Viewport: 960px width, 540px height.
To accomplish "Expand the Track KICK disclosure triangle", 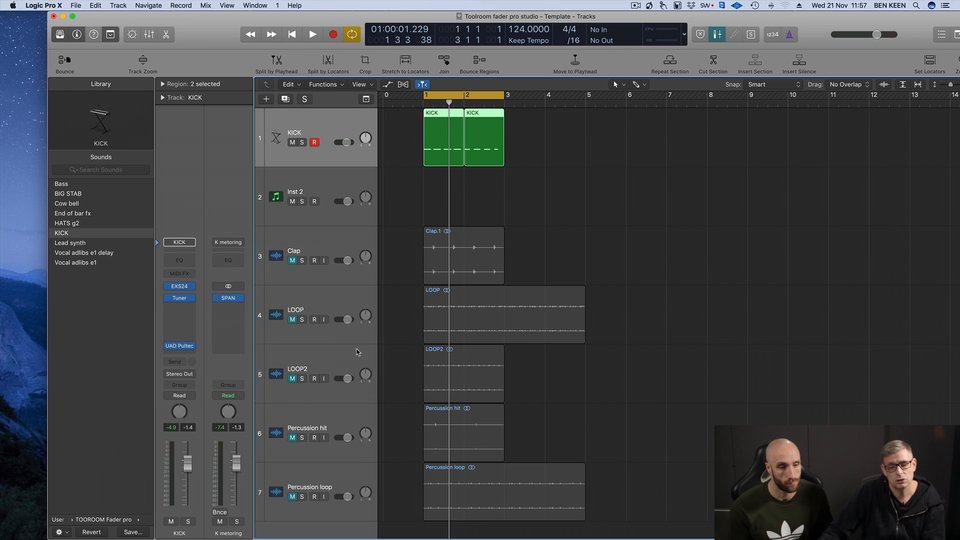I will click(162, 97).
